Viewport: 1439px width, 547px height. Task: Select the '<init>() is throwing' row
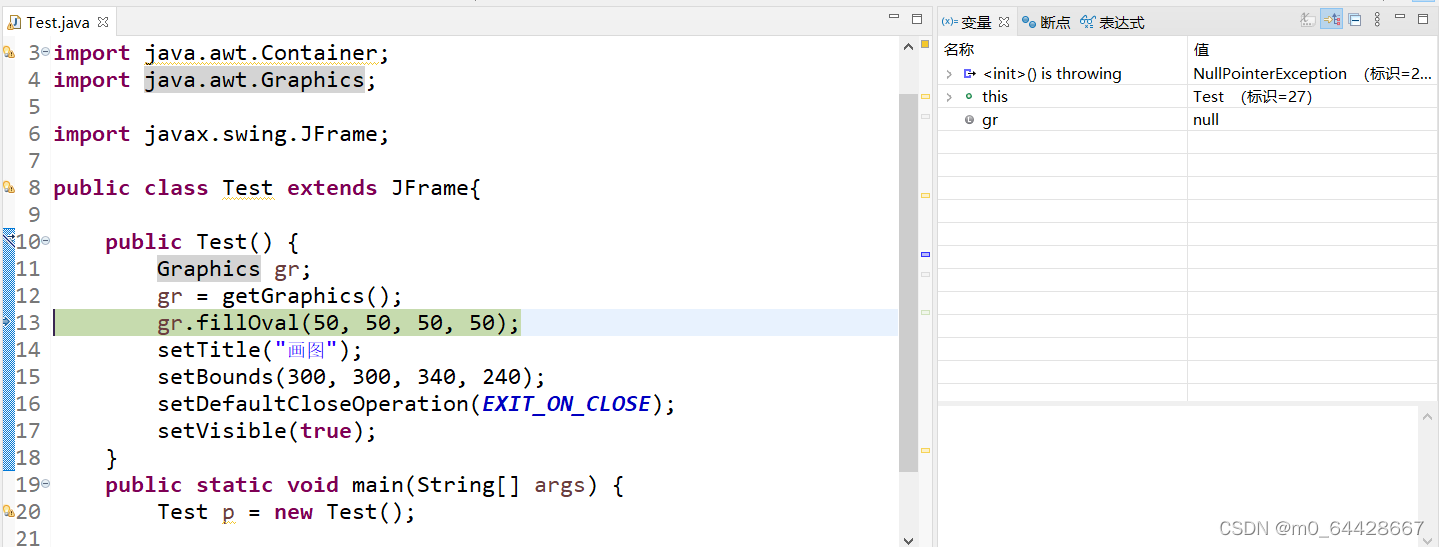(1188, 74)
